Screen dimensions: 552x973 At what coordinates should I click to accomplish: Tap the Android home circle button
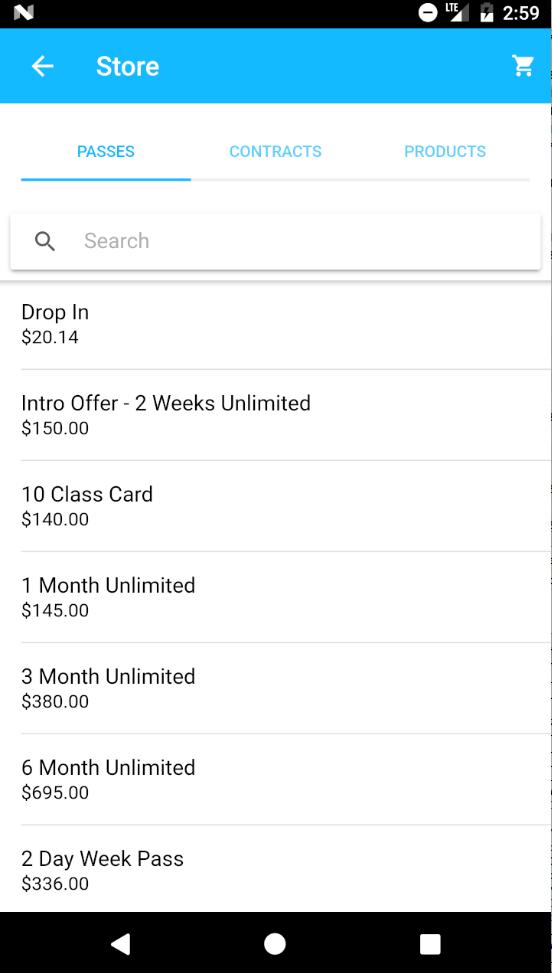[x=275, y=944]
